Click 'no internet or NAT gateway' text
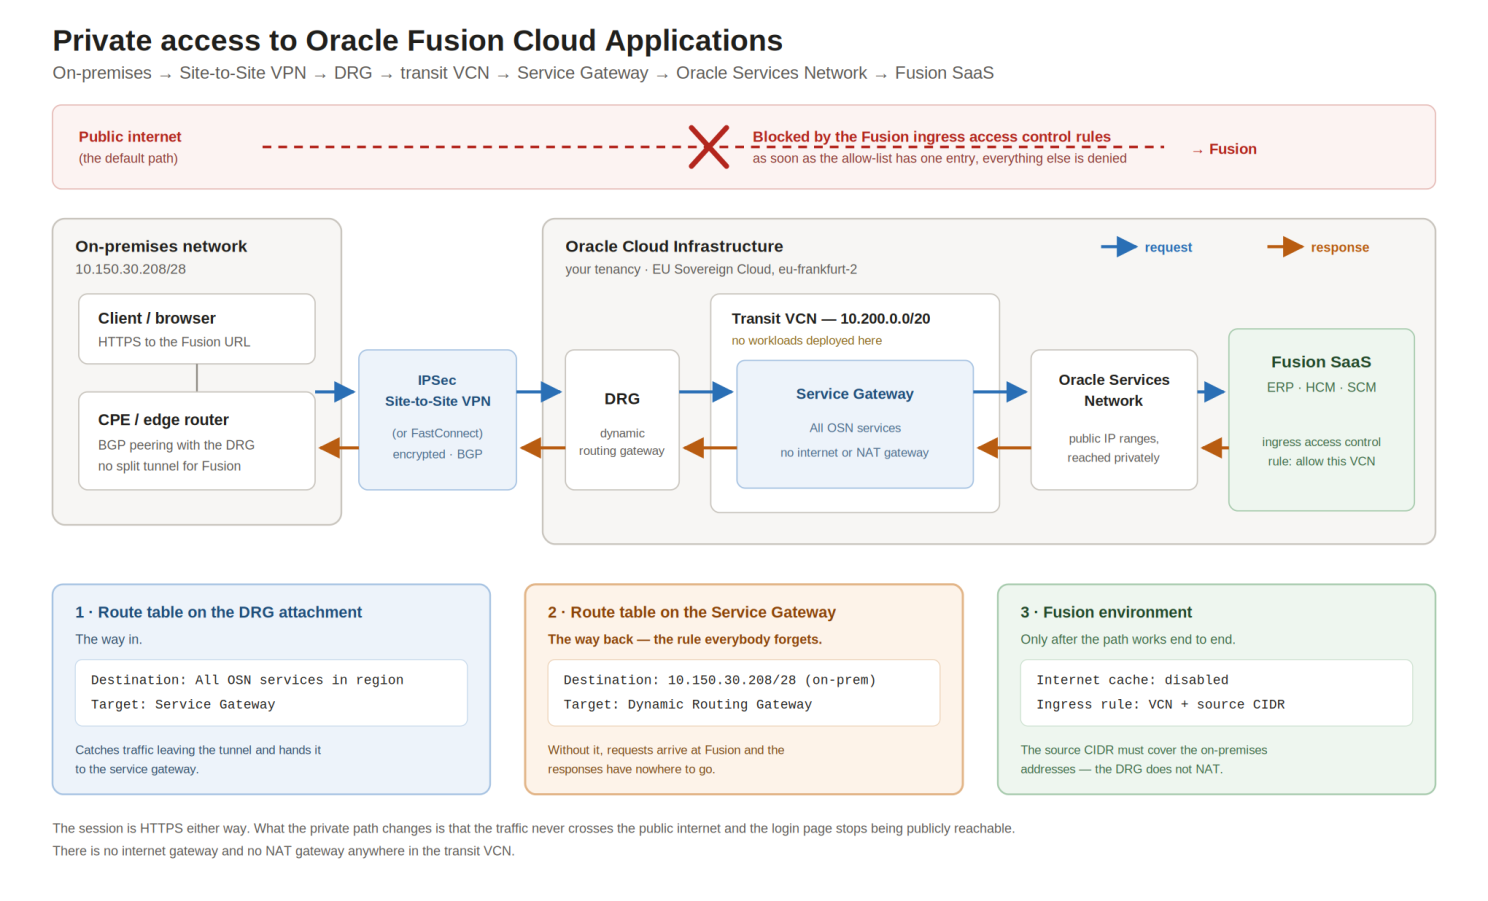 [x=855, y=453]
